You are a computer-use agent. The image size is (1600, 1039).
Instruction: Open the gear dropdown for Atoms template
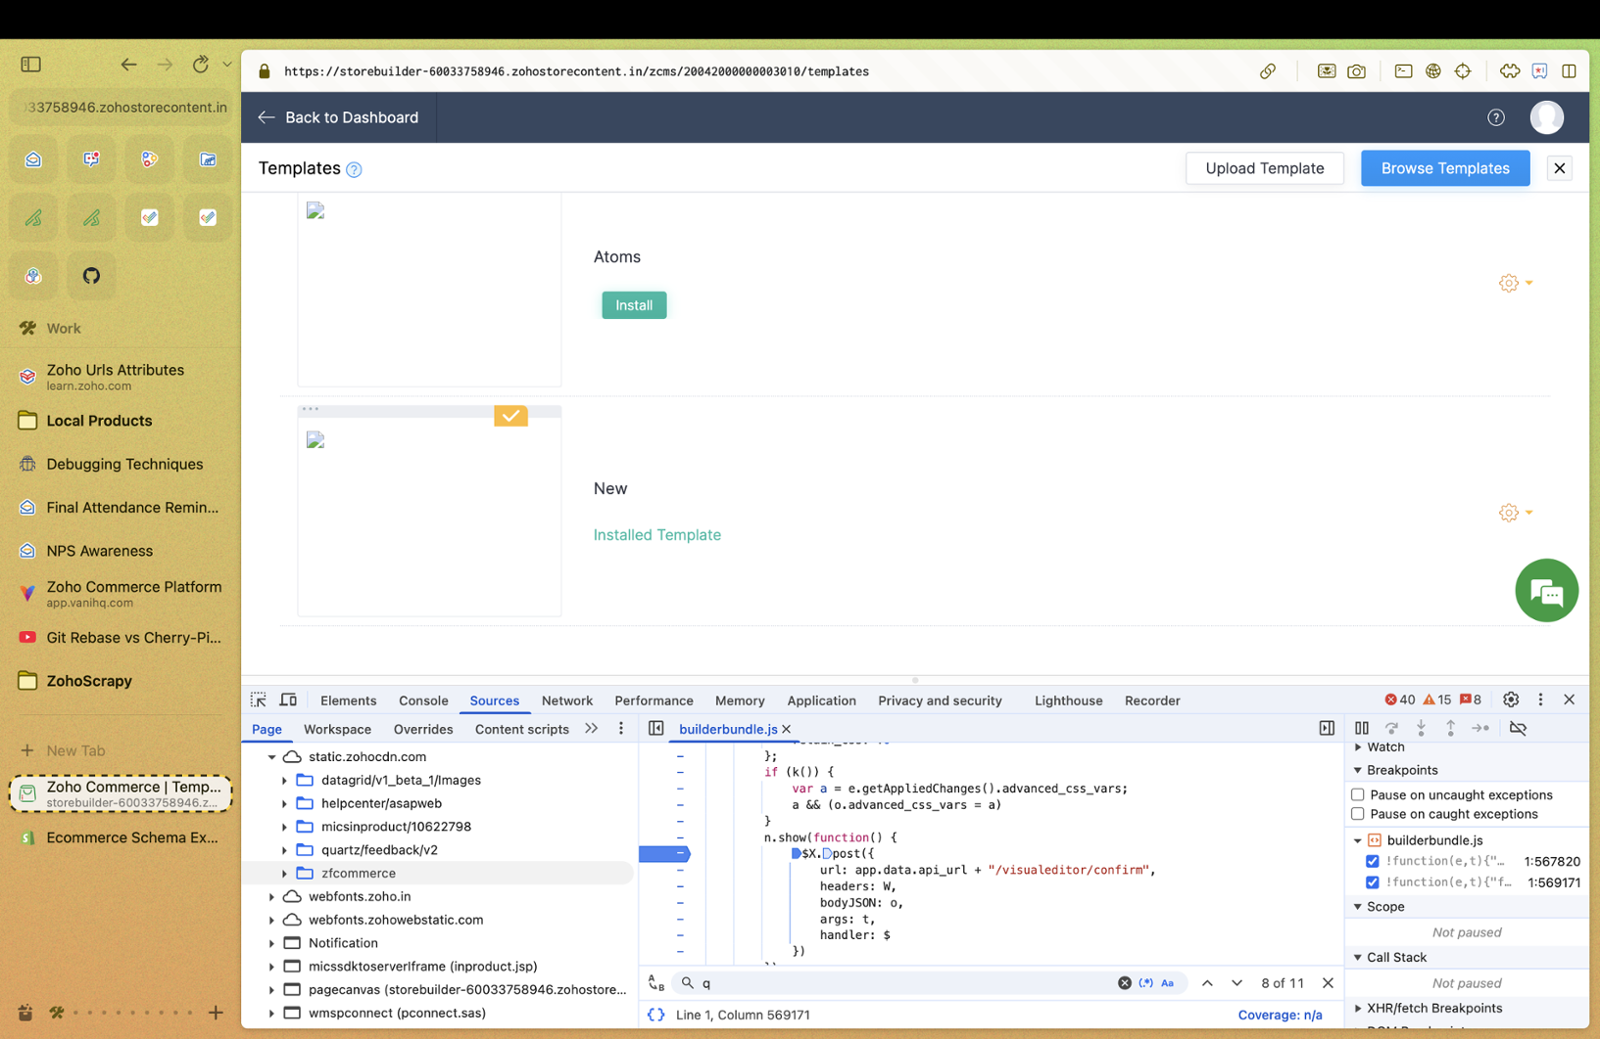pos(1515,284)
